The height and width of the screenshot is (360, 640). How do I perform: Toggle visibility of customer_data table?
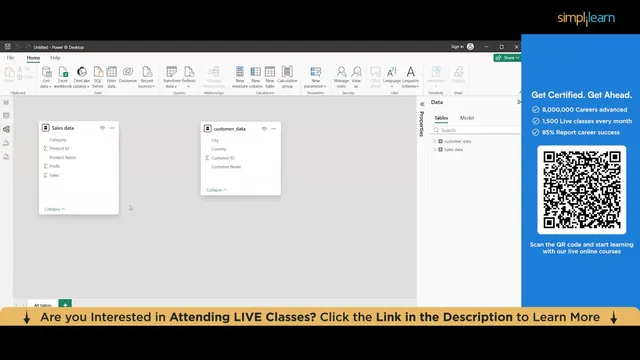coord(264,129)
